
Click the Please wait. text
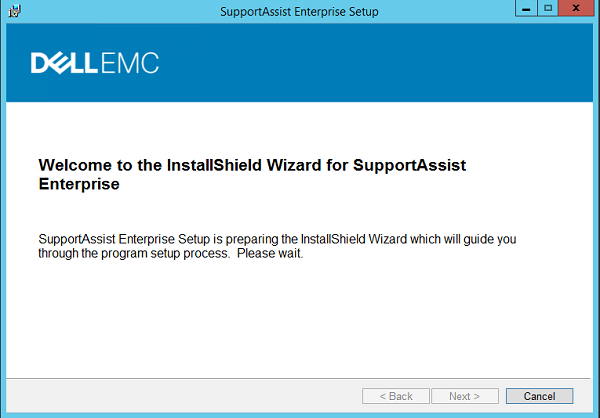[x=270, y=253]
